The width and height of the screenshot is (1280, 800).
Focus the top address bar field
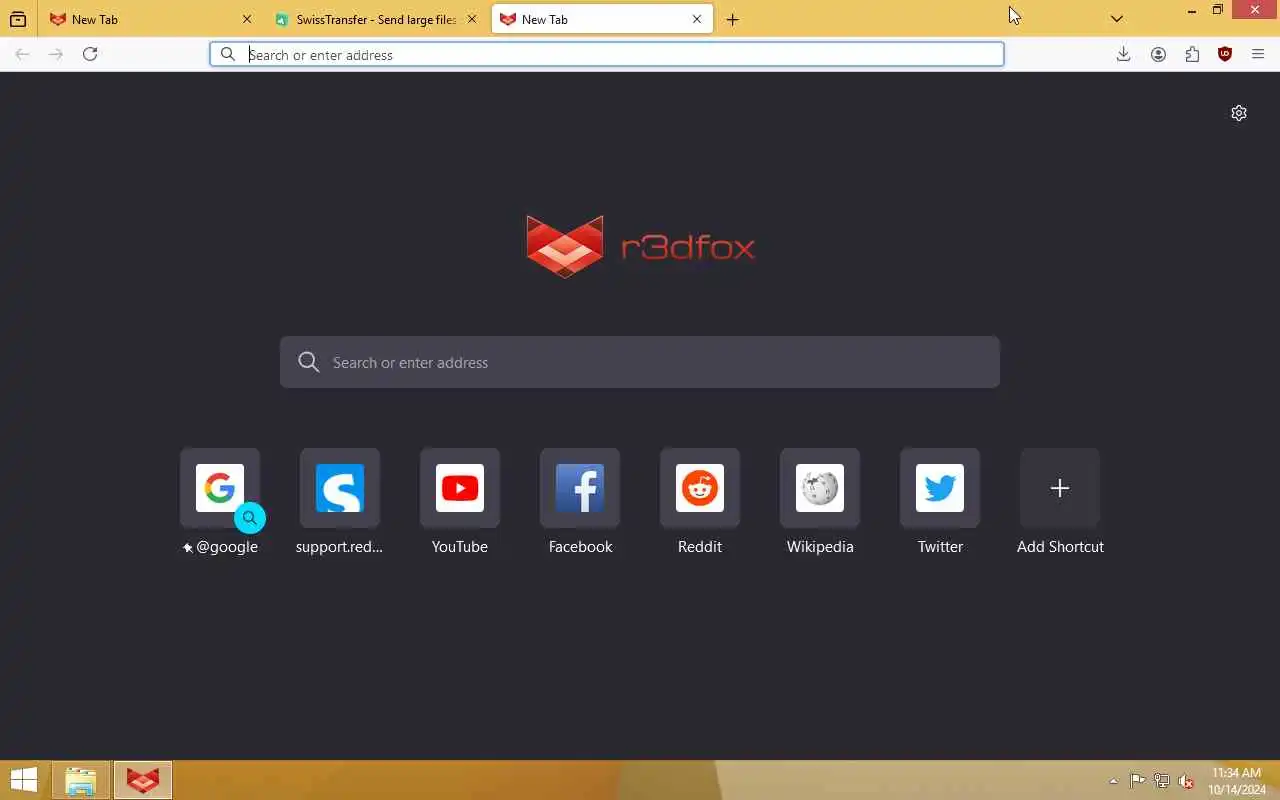click(607, 54)
